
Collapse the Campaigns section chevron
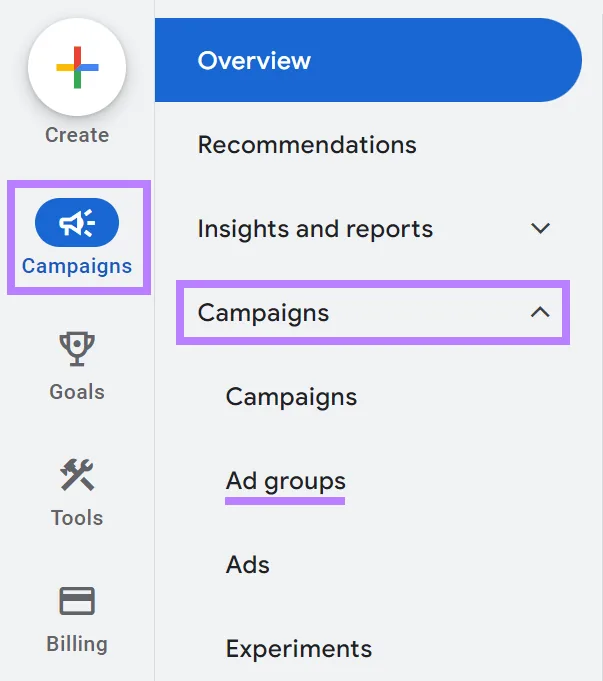point(540,312)
